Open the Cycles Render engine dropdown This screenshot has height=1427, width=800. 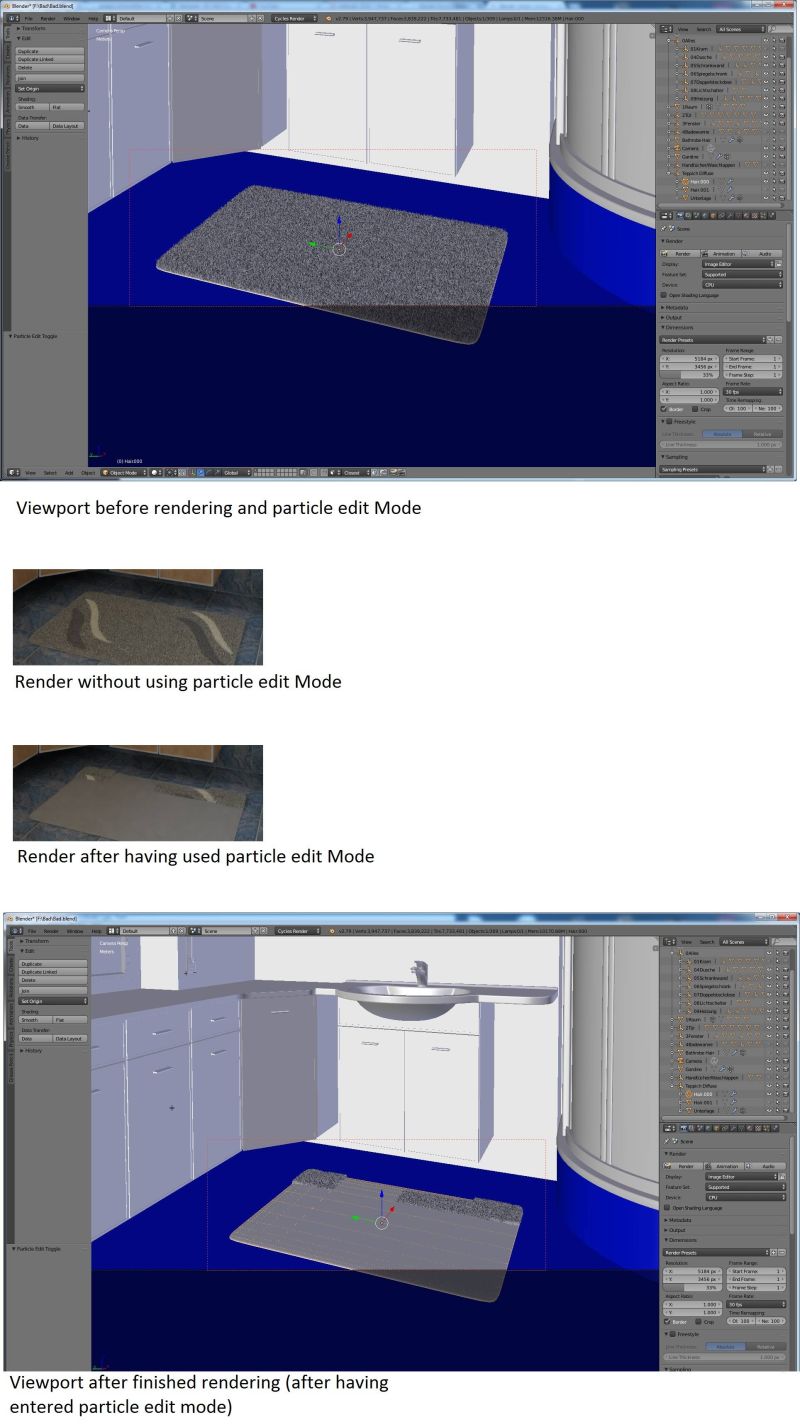click(x=295, y=17)
